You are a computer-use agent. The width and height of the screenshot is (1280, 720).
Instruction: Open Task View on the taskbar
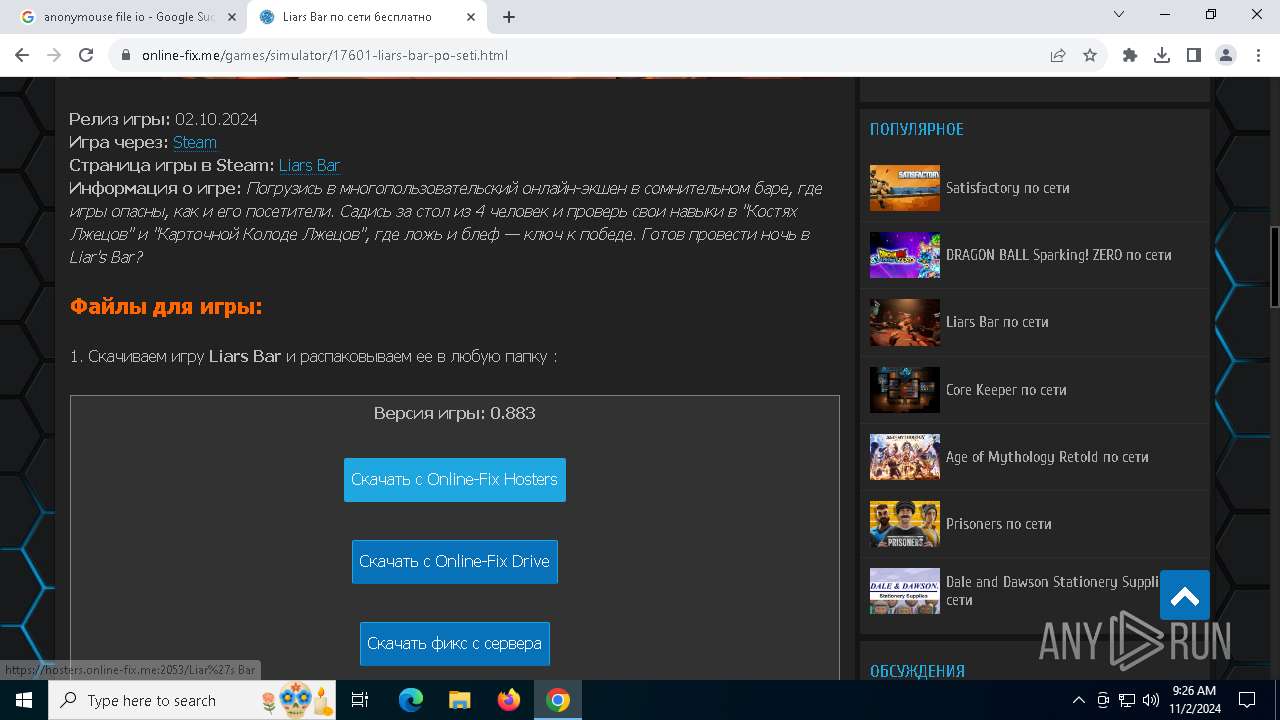pyautogui.click(x=360, y=700)
